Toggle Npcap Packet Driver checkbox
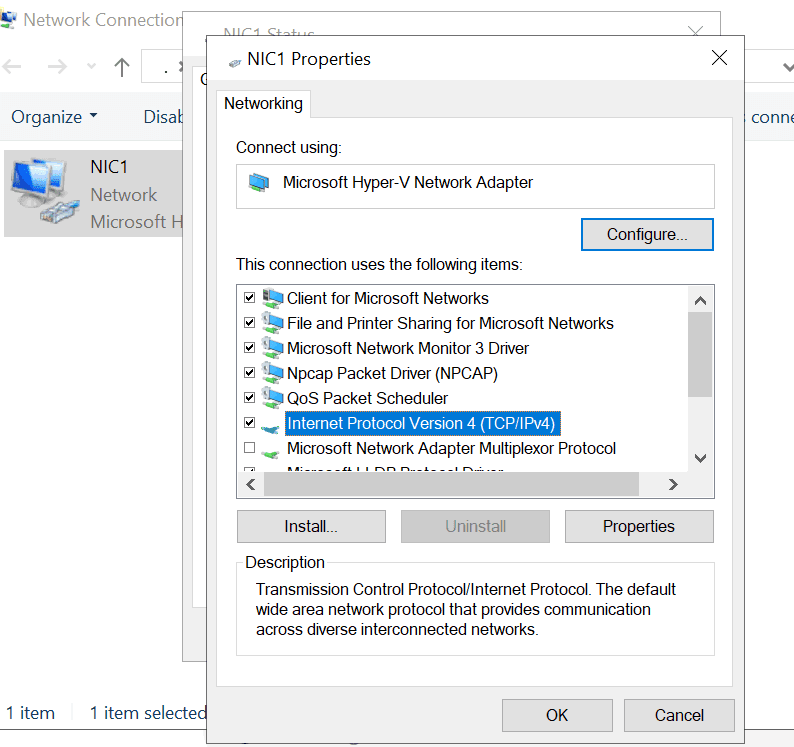This screenshot has height=747, width=794. 249,372
